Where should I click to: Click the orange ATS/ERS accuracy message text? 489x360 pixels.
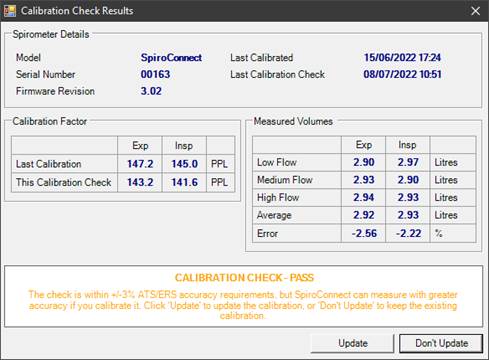(x=243, y=305)
